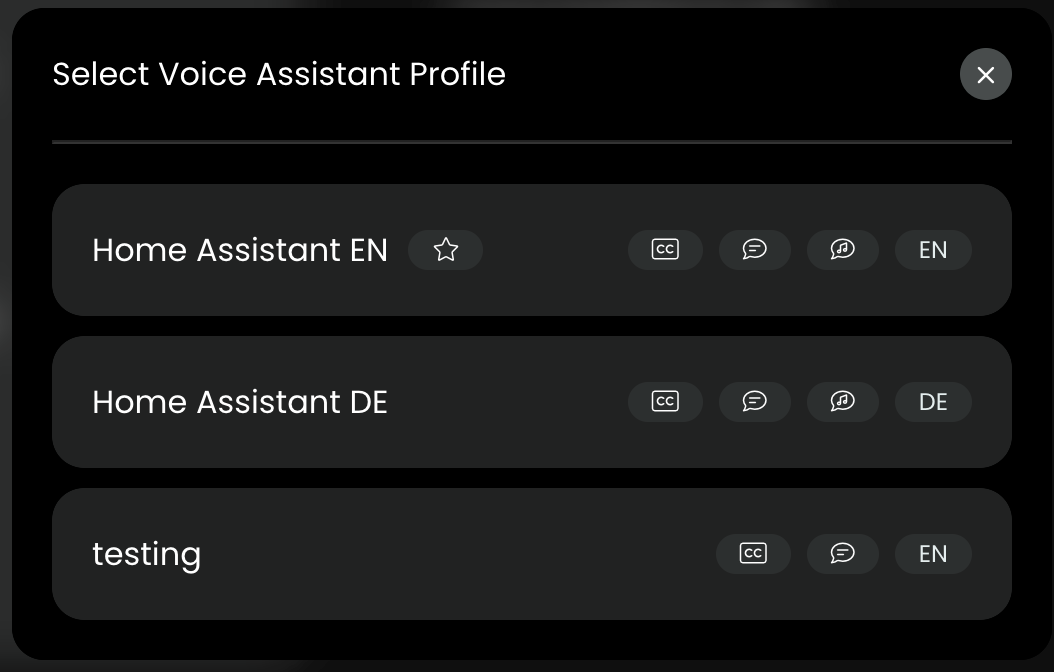Click the CC icon on the testing profile
The width and height of the screenshot is (1054, 672).
point(753,554)
